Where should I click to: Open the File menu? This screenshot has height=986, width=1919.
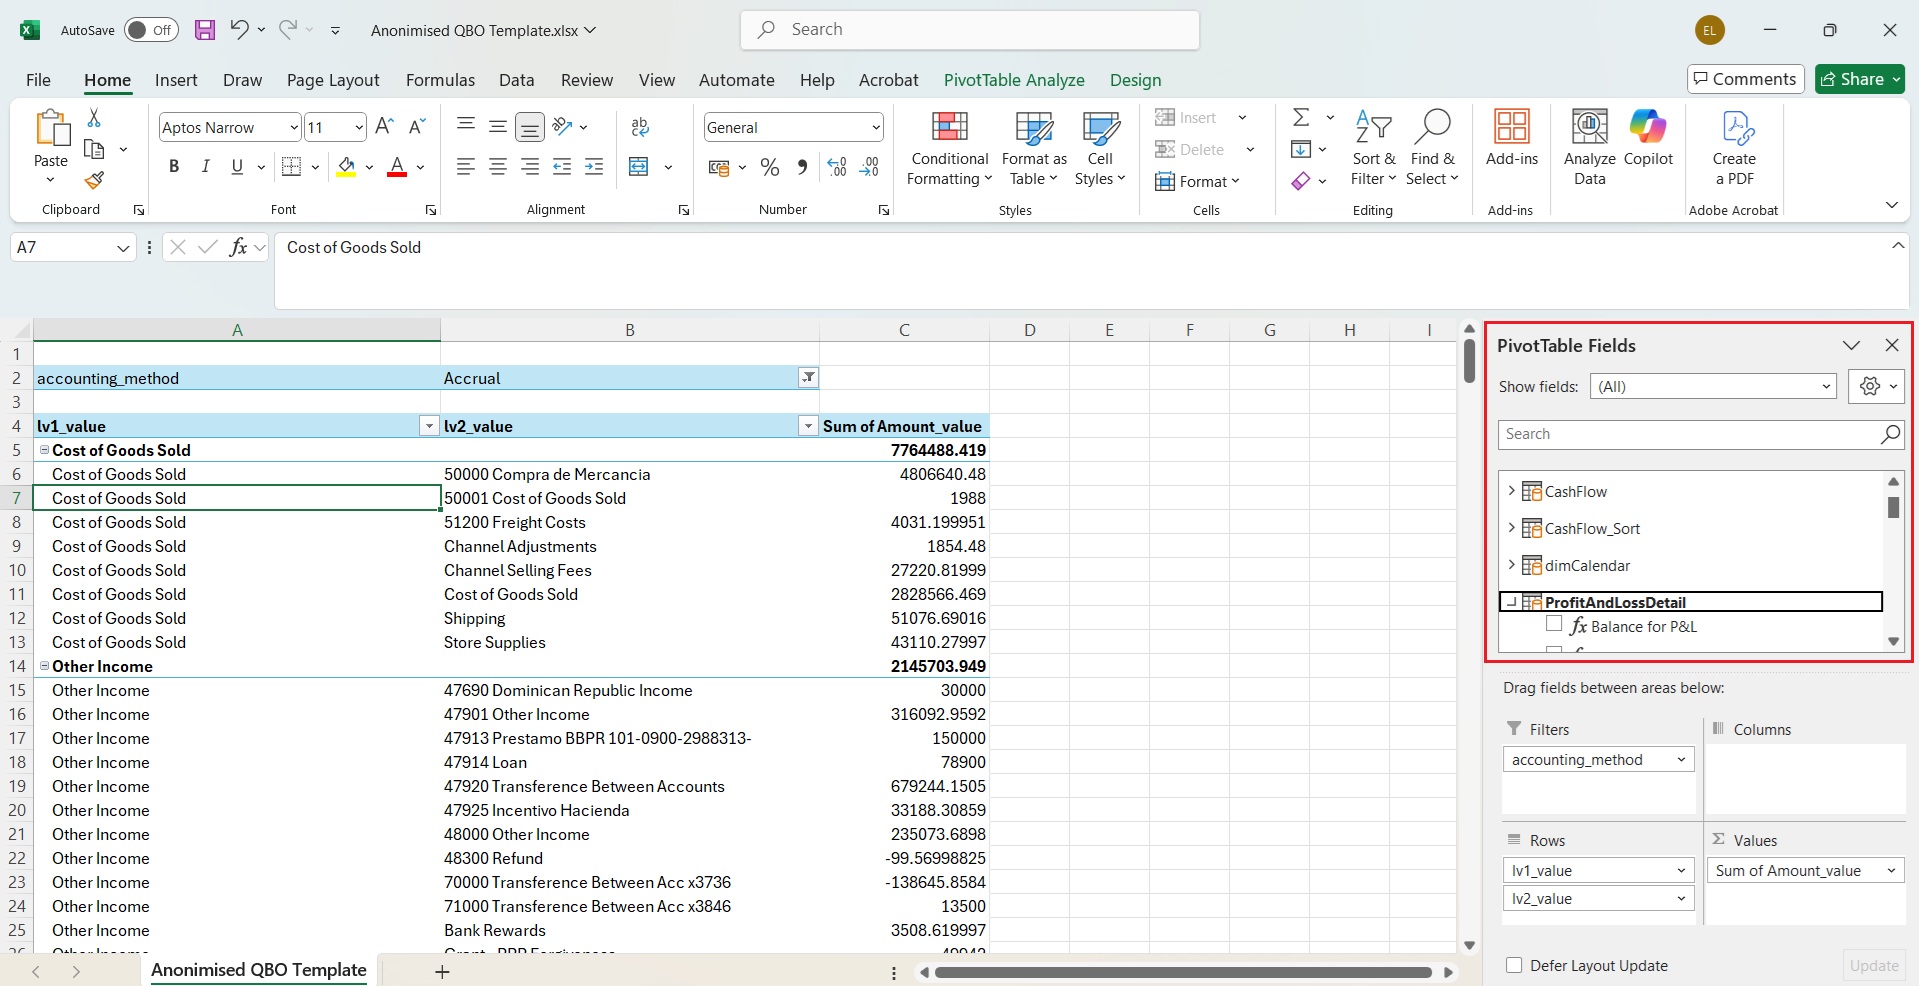[x=38, y=80]
